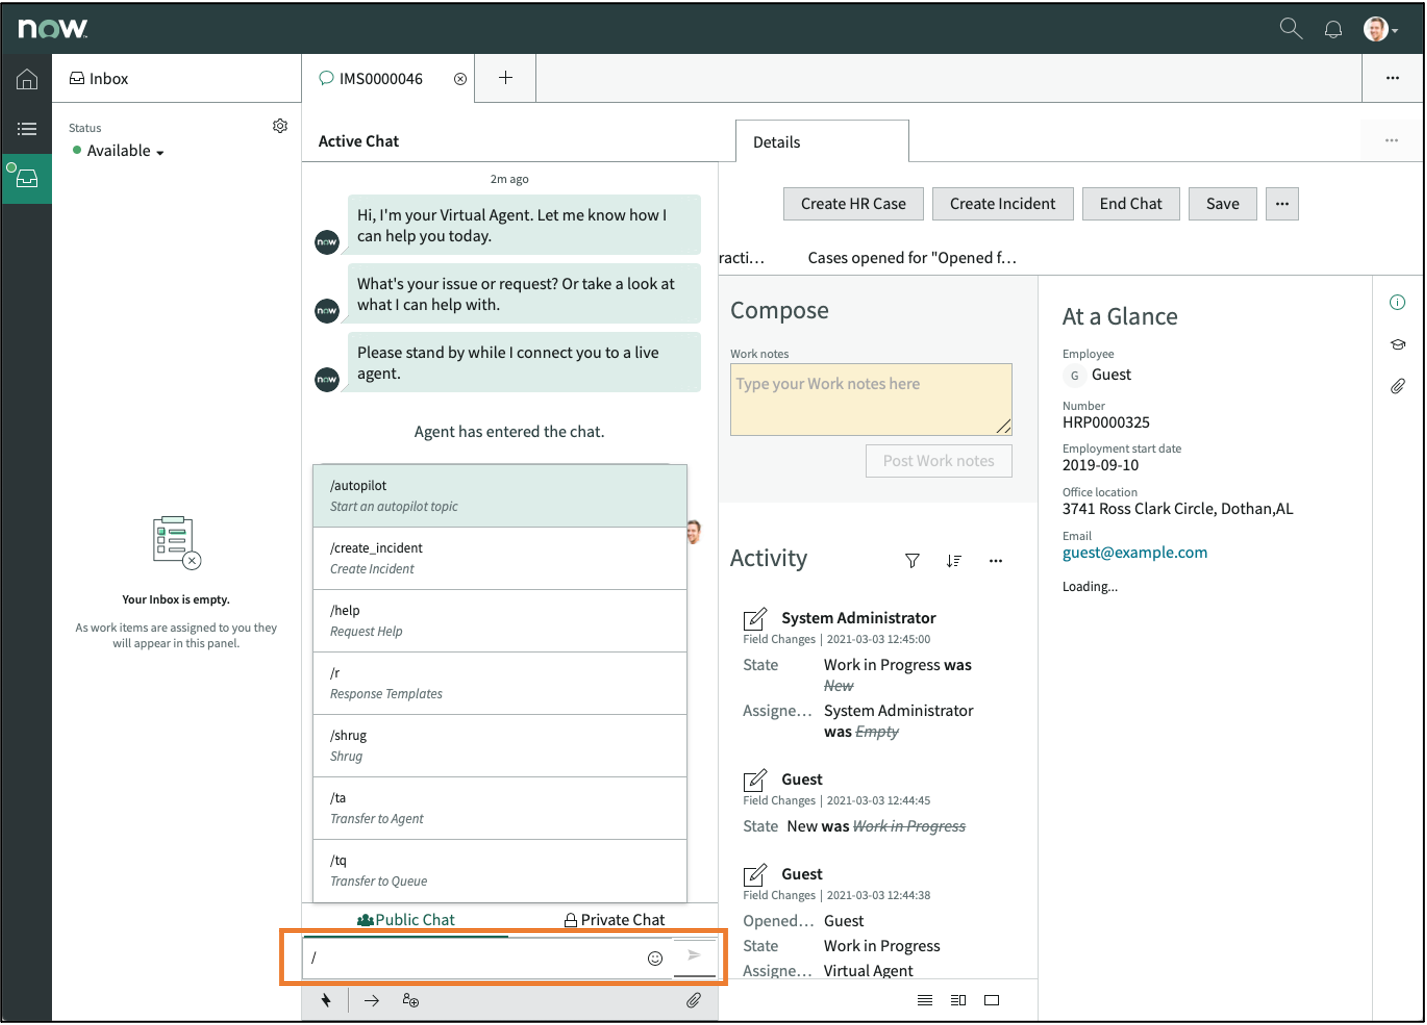Click the Inbox header label
This screenshot has height=1025, width=1427.
(99, 79)
